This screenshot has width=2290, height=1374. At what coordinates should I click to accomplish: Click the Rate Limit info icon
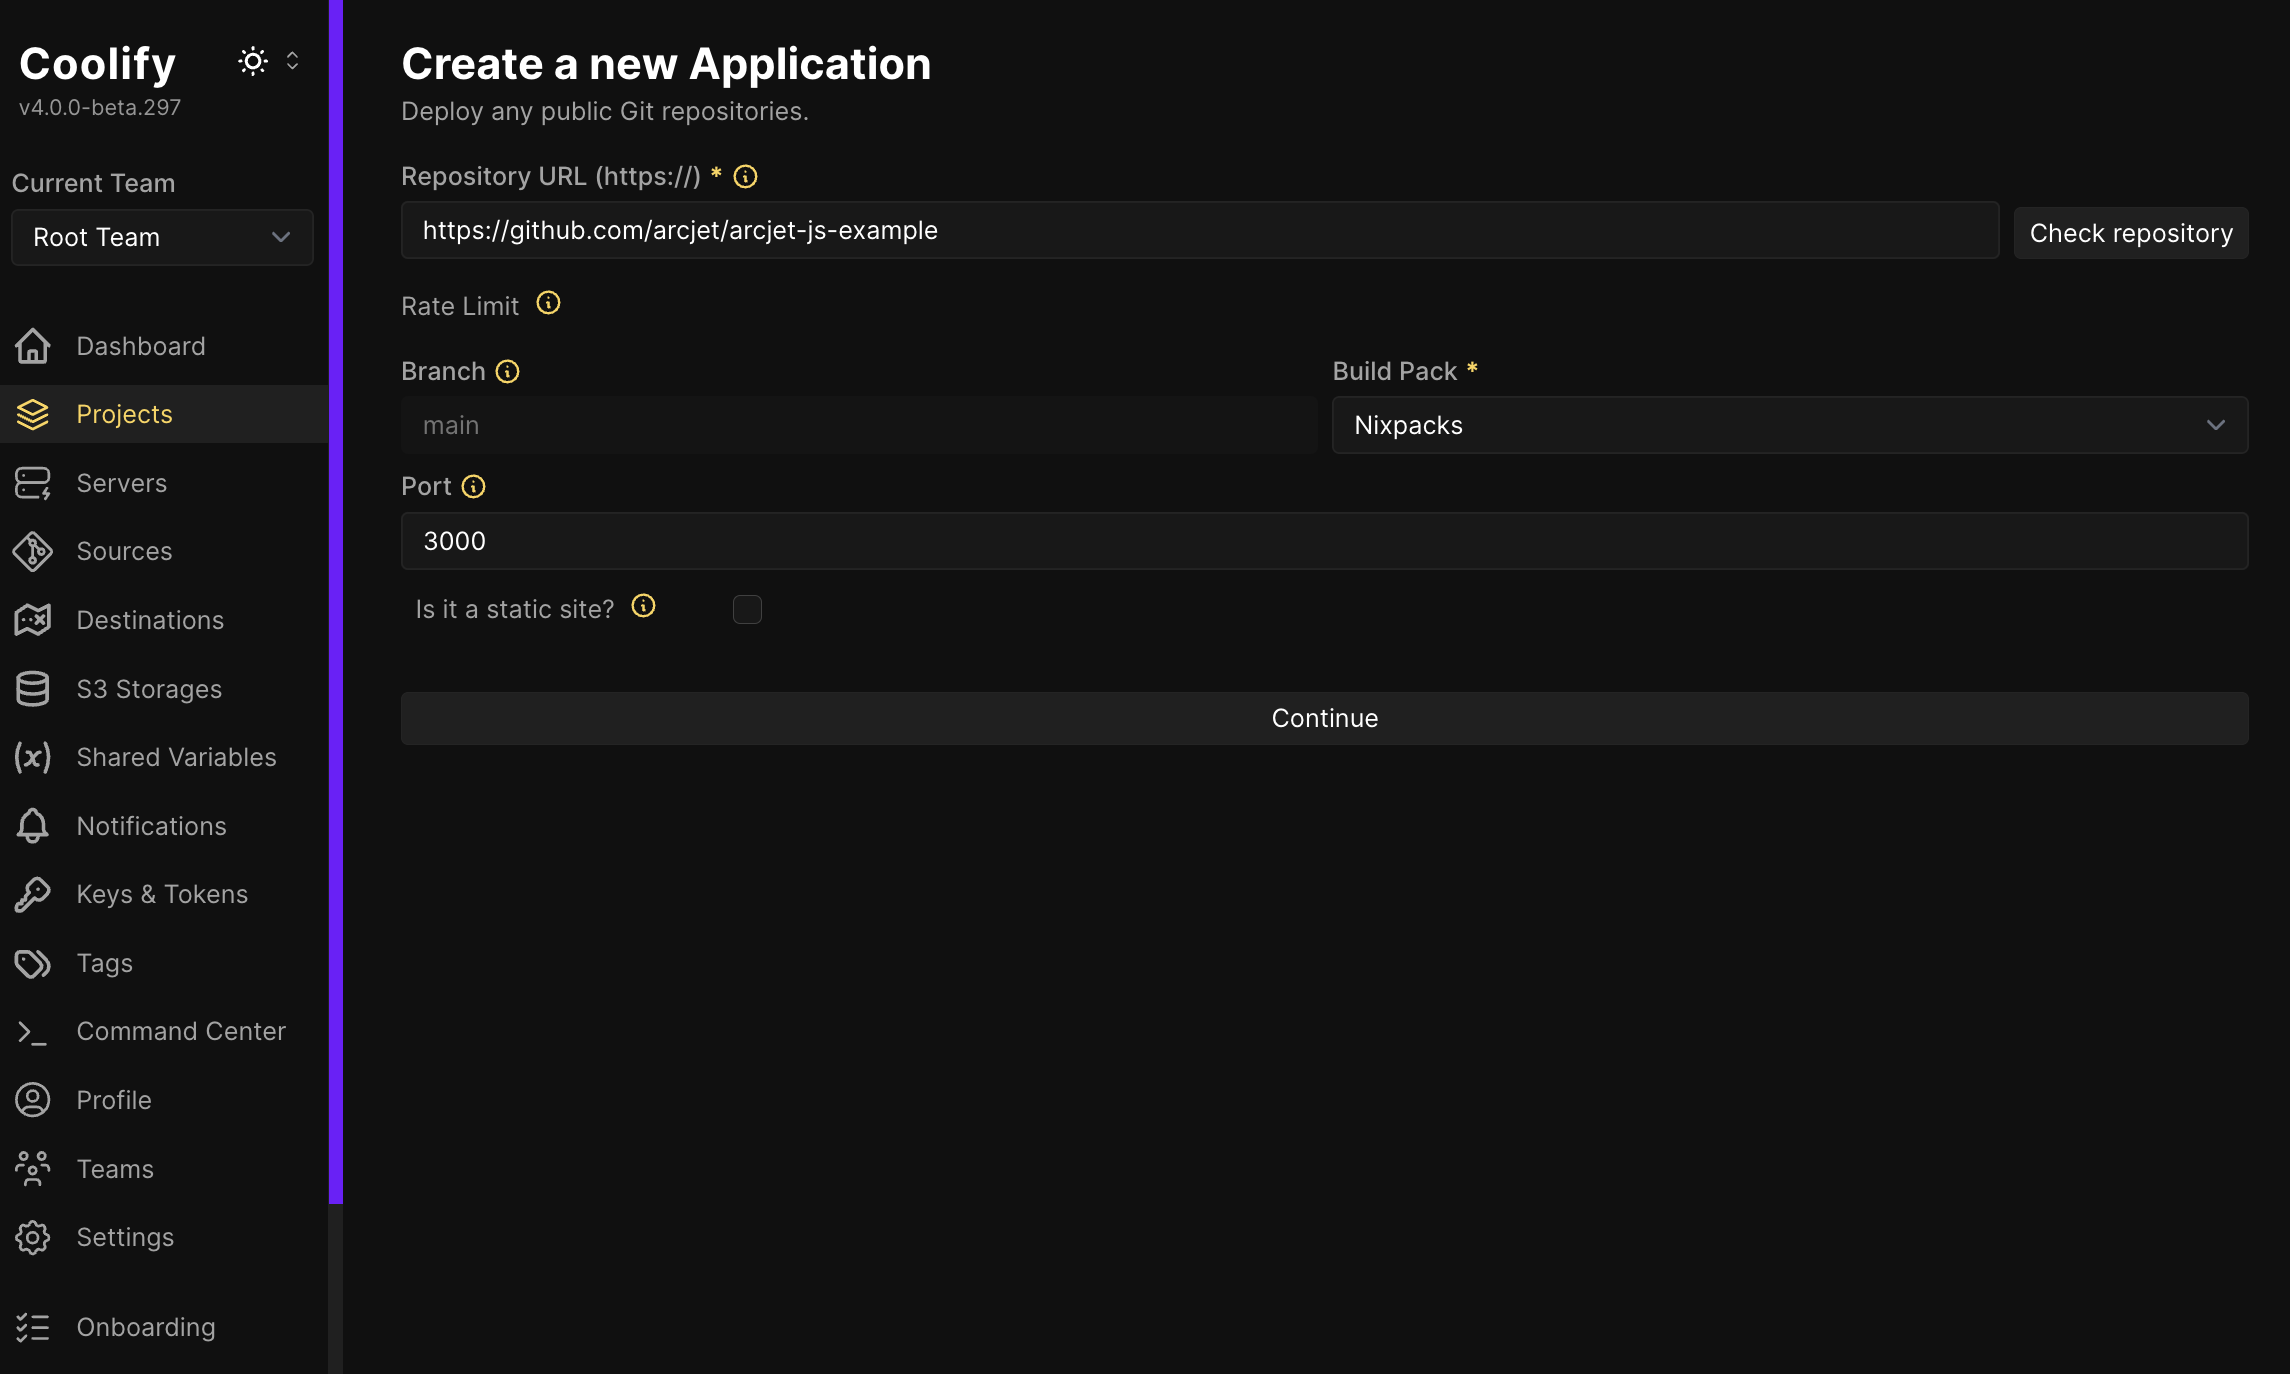coord(548,303)
